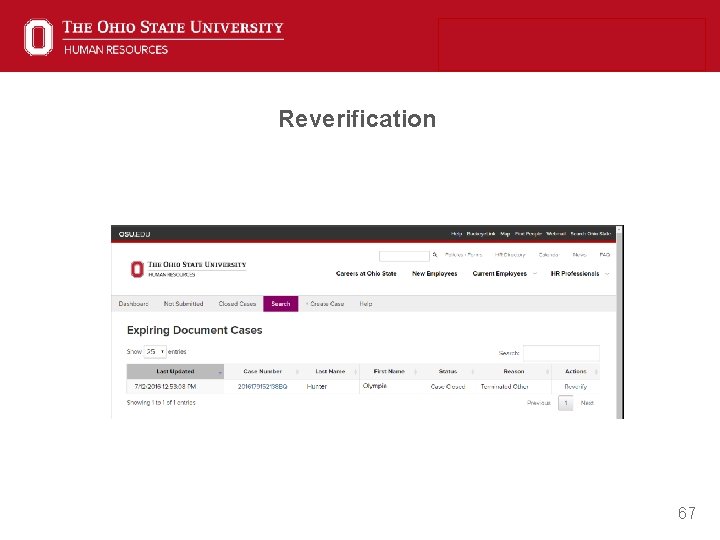Expand the Current Employees menu

(x=504, y=274)
